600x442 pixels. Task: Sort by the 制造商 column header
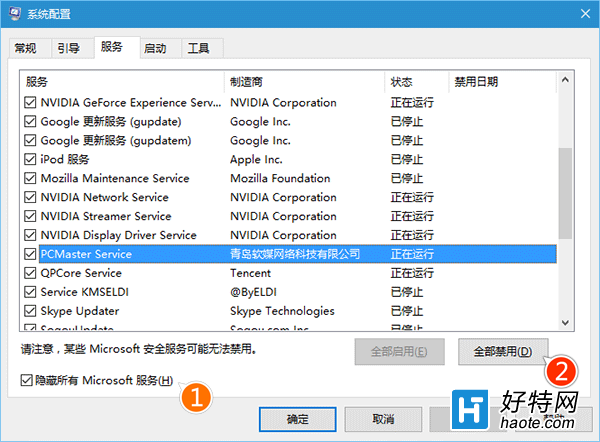click(x=305, y=82)
